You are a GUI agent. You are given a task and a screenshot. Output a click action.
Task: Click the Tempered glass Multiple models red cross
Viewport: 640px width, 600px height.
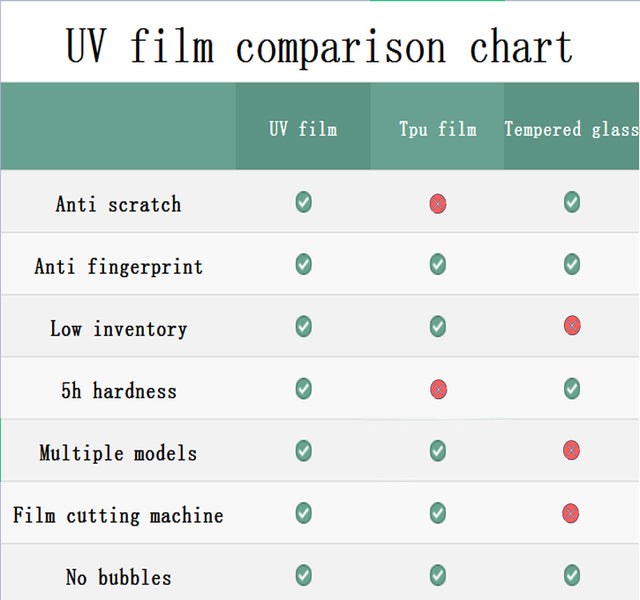coord(571,450)
